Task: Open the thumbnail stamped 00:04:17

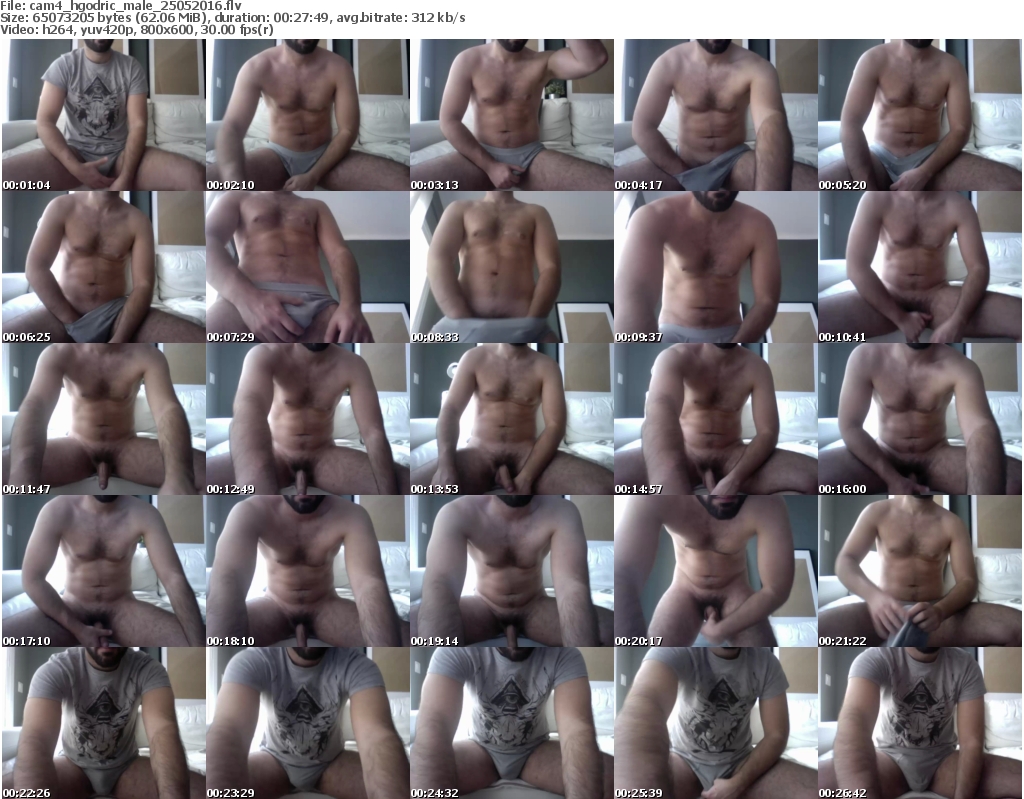Action: point(716,115)
